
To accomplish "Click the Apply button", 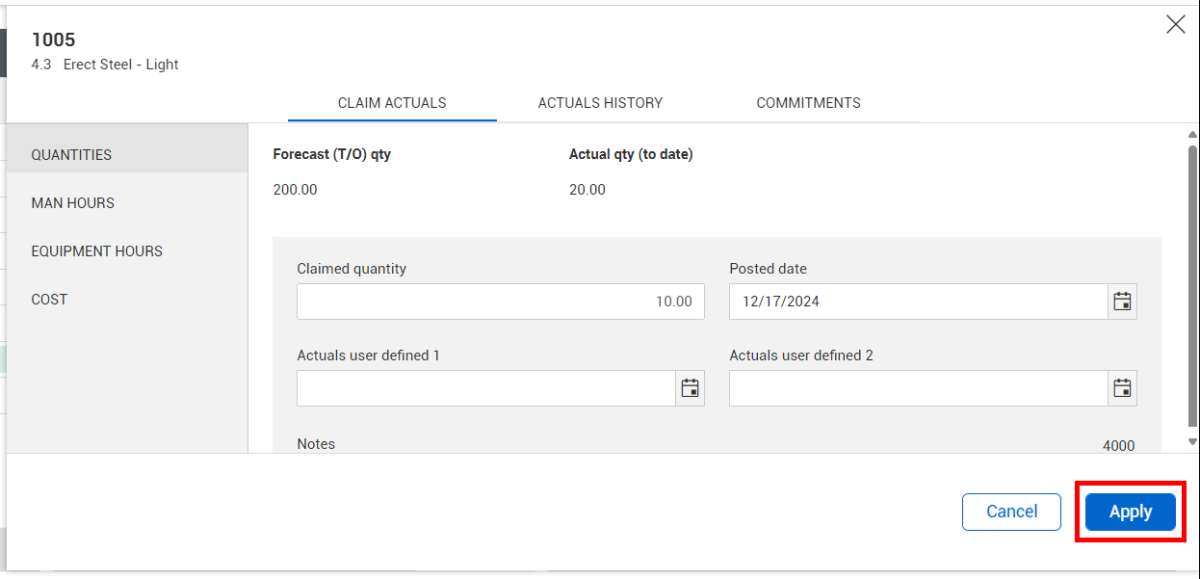I will 1131,512.
